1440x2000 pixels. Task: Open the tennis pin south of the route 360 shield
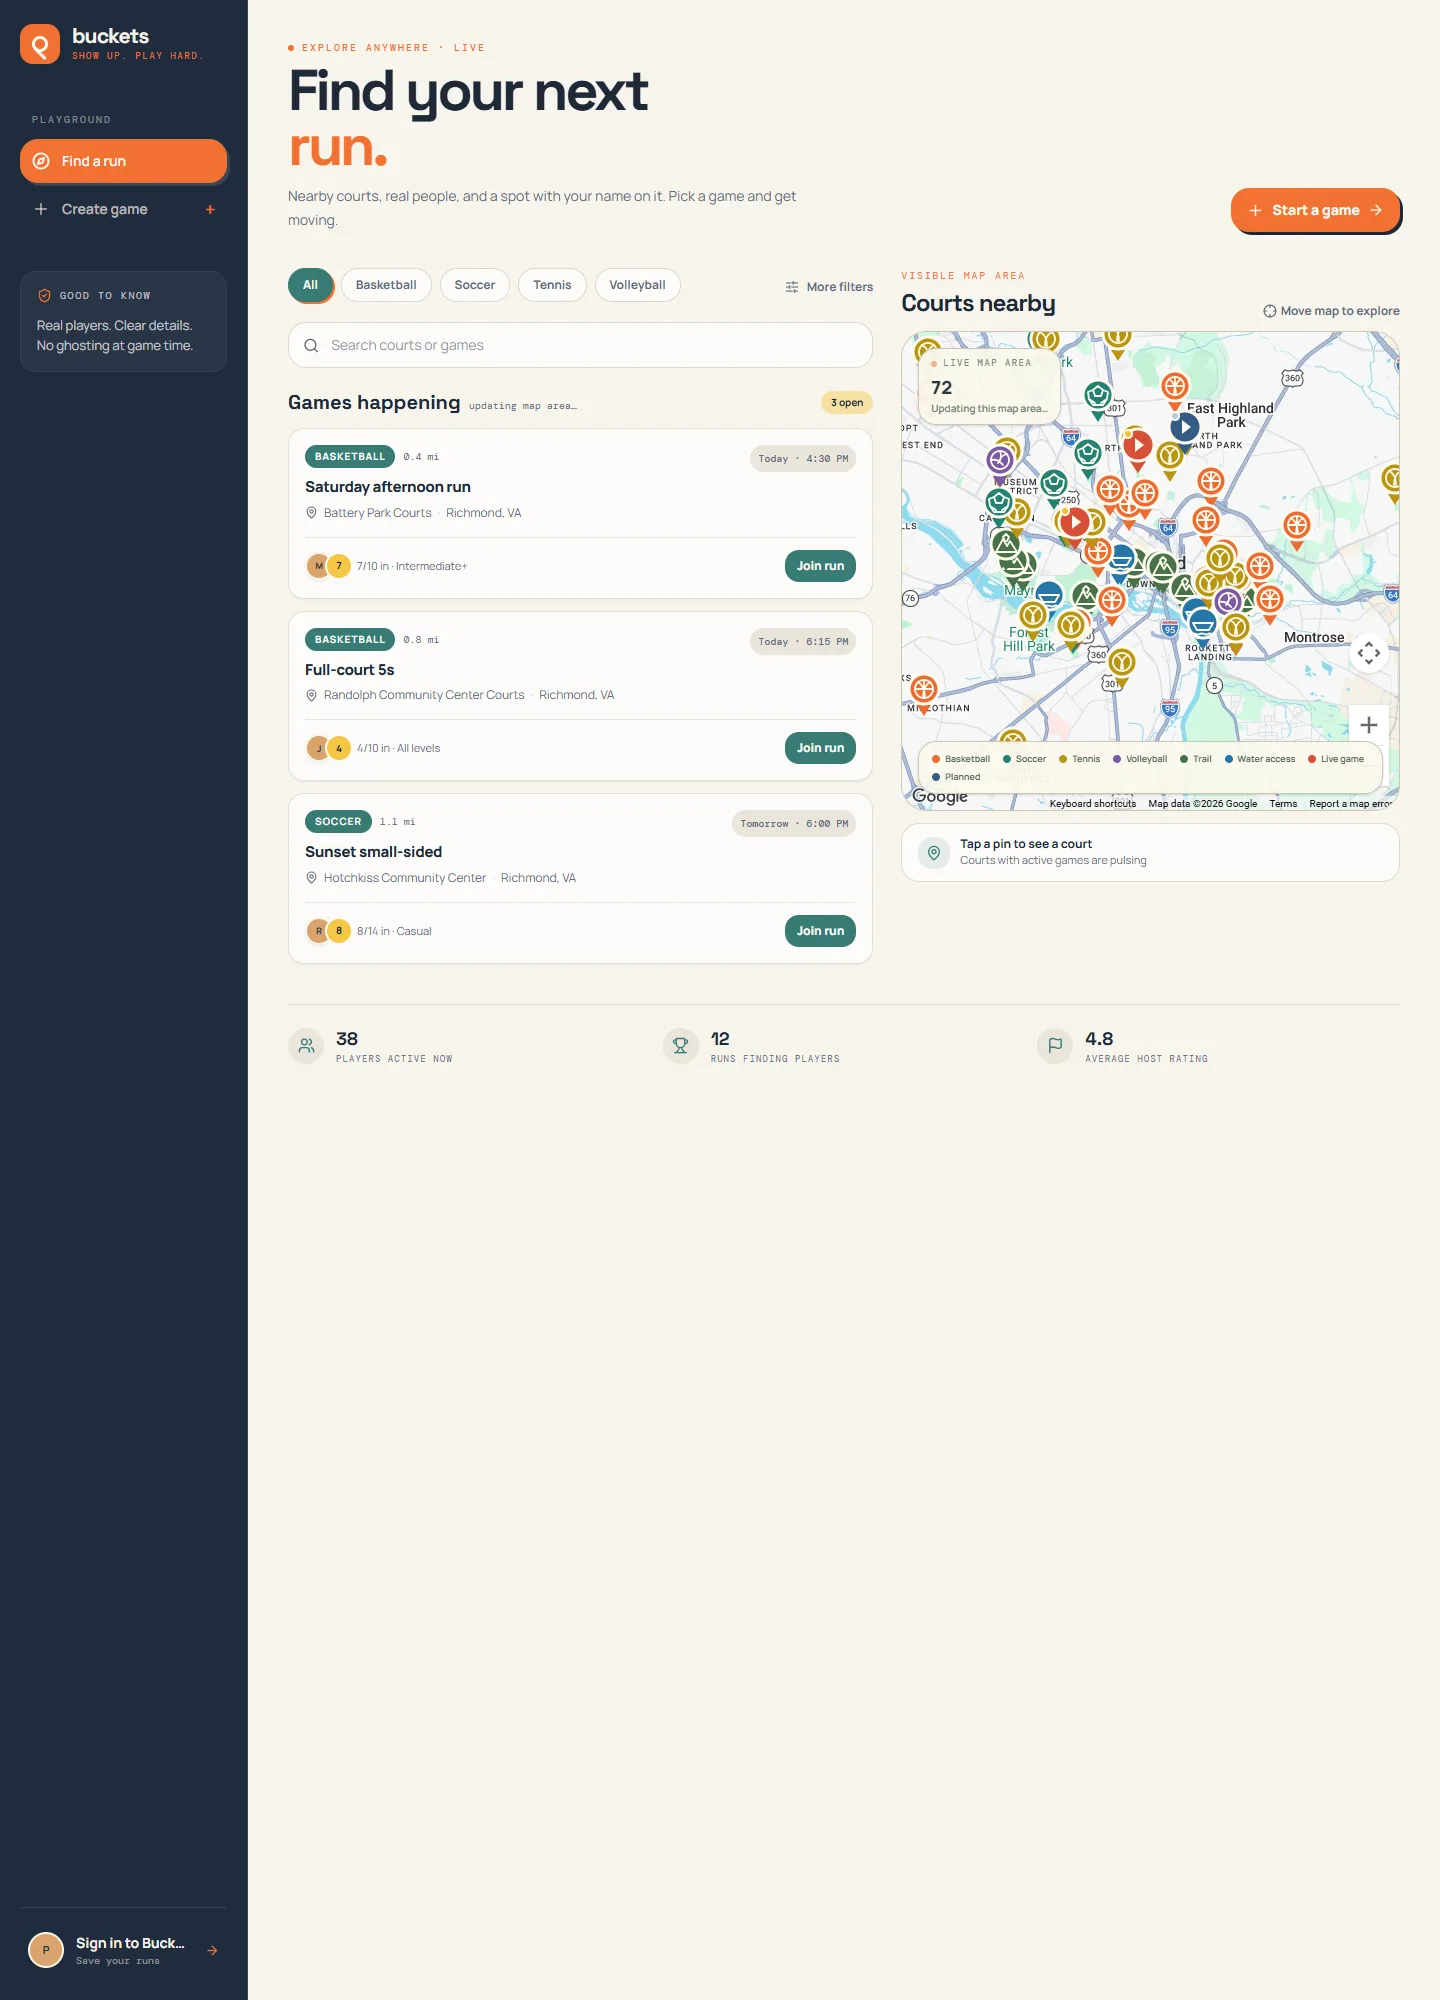point(1122,665)
